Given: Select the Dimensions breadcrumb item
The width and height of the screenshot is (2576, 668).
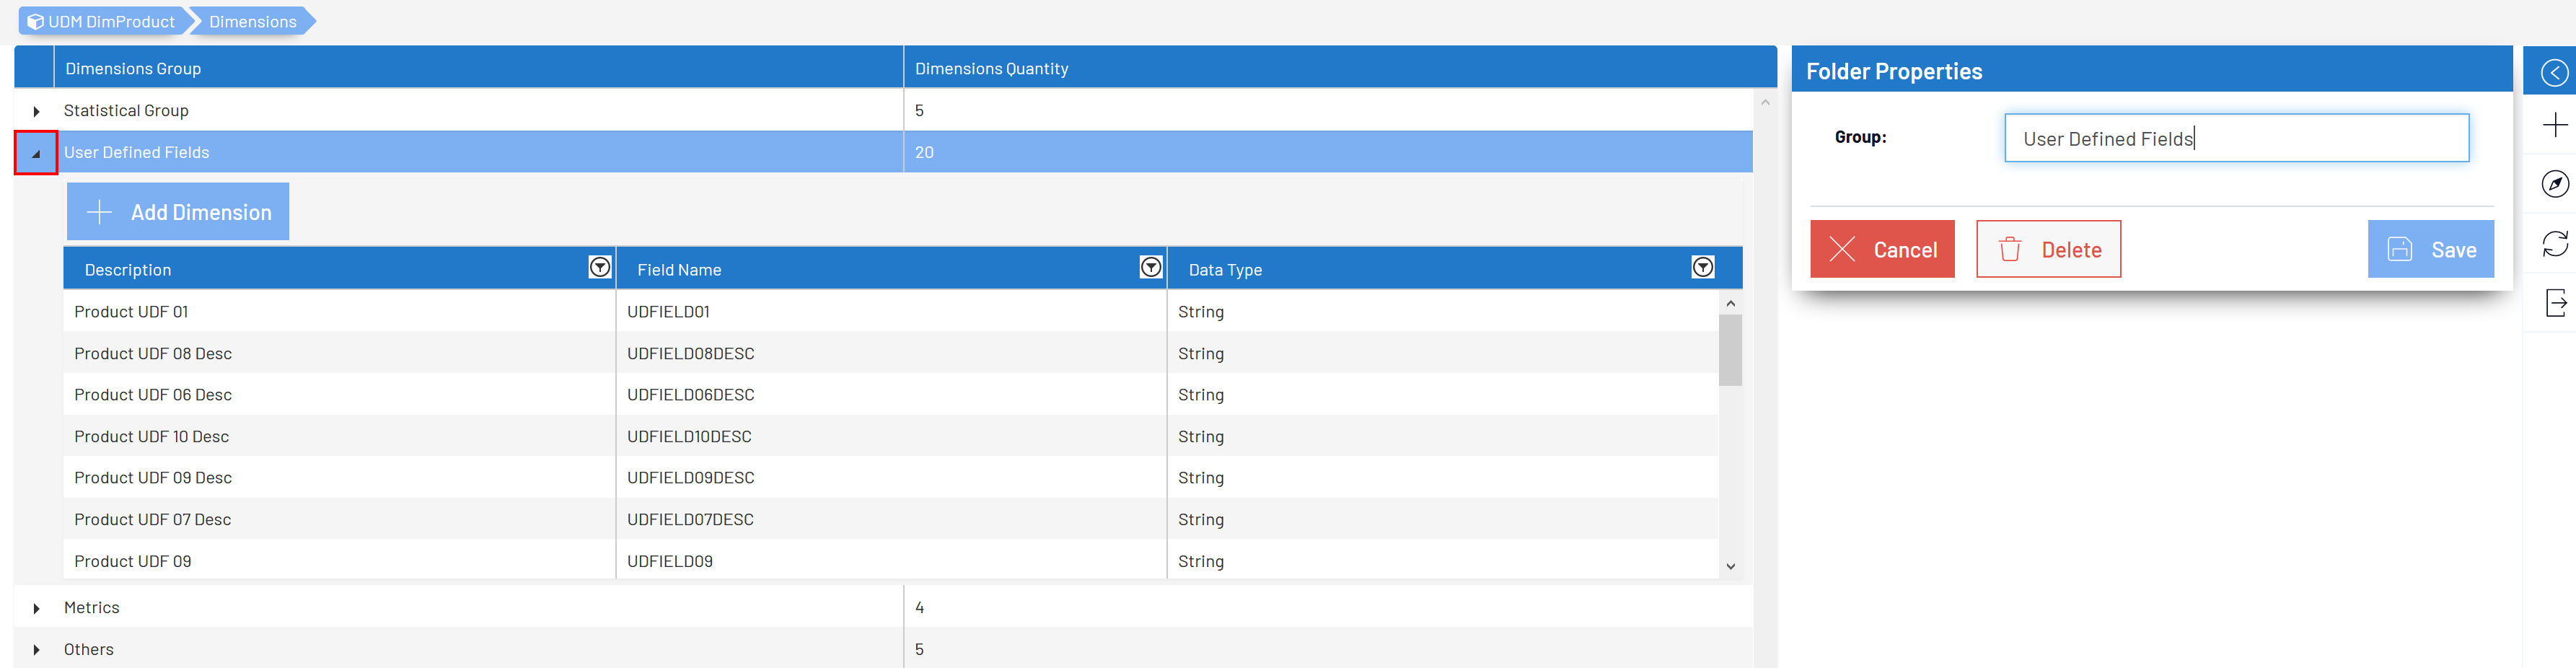Looking at the screenshot, I should (x=252, y=21).
